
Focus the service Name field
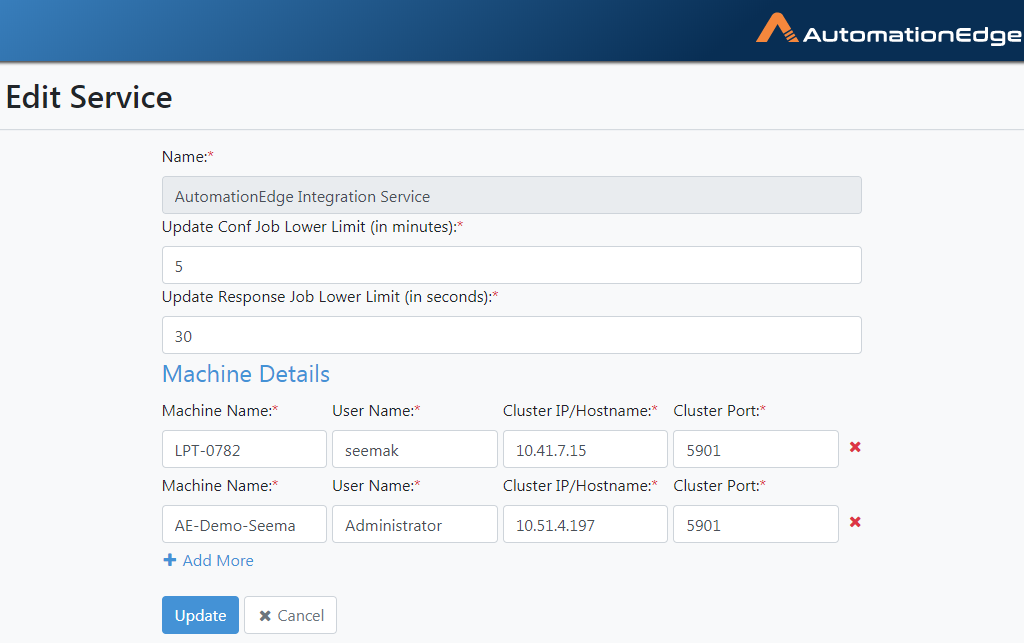tap(511, 195)
